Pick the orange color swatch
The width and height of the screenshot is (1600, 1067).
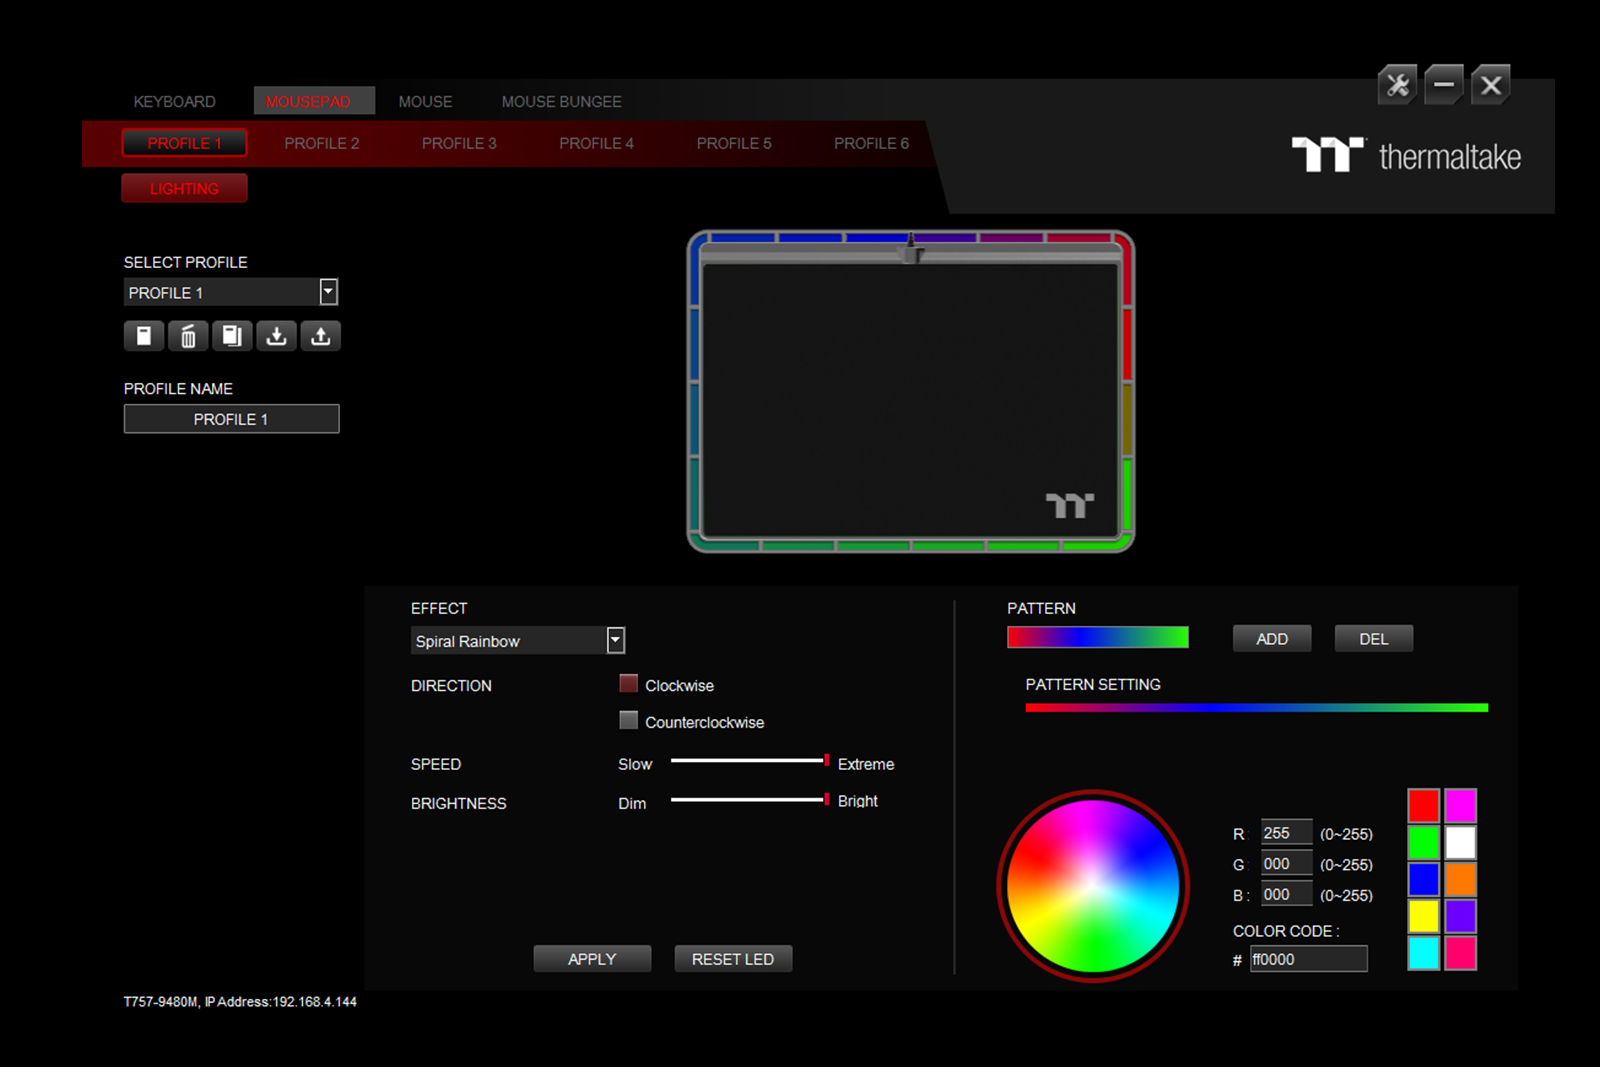point(1460,879)
